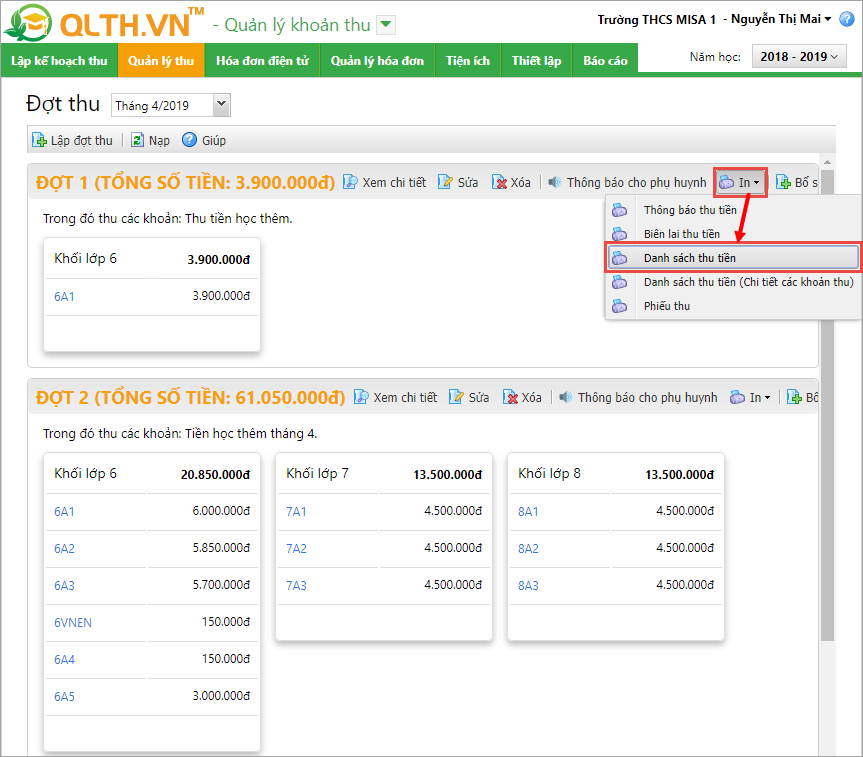
Task: Click Xem chi tiết icon for Đợt 1
Action: [350, 182]
